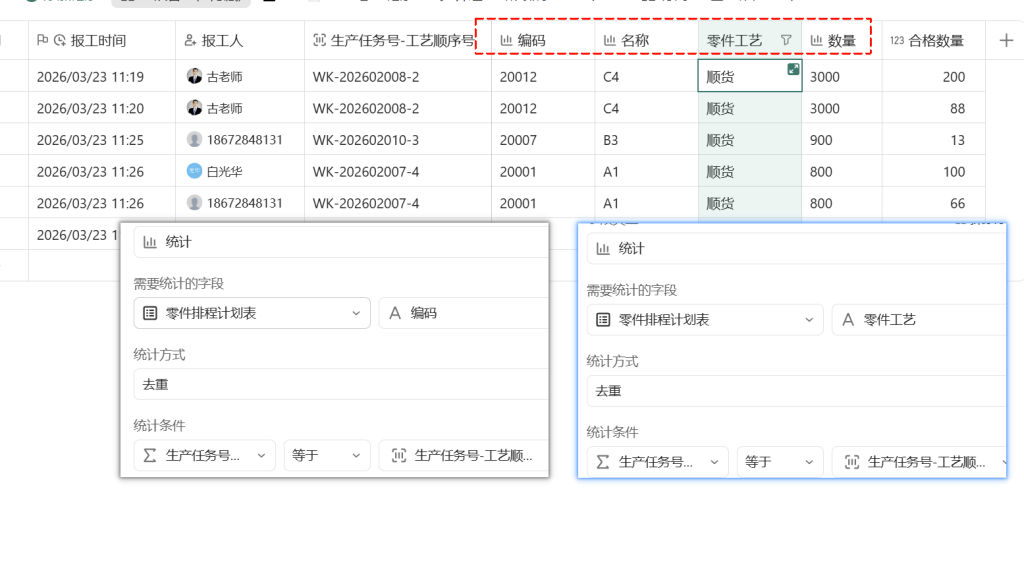Click qualified quantity cell showing 13
1024x576 pixels.
pos(933,140)
